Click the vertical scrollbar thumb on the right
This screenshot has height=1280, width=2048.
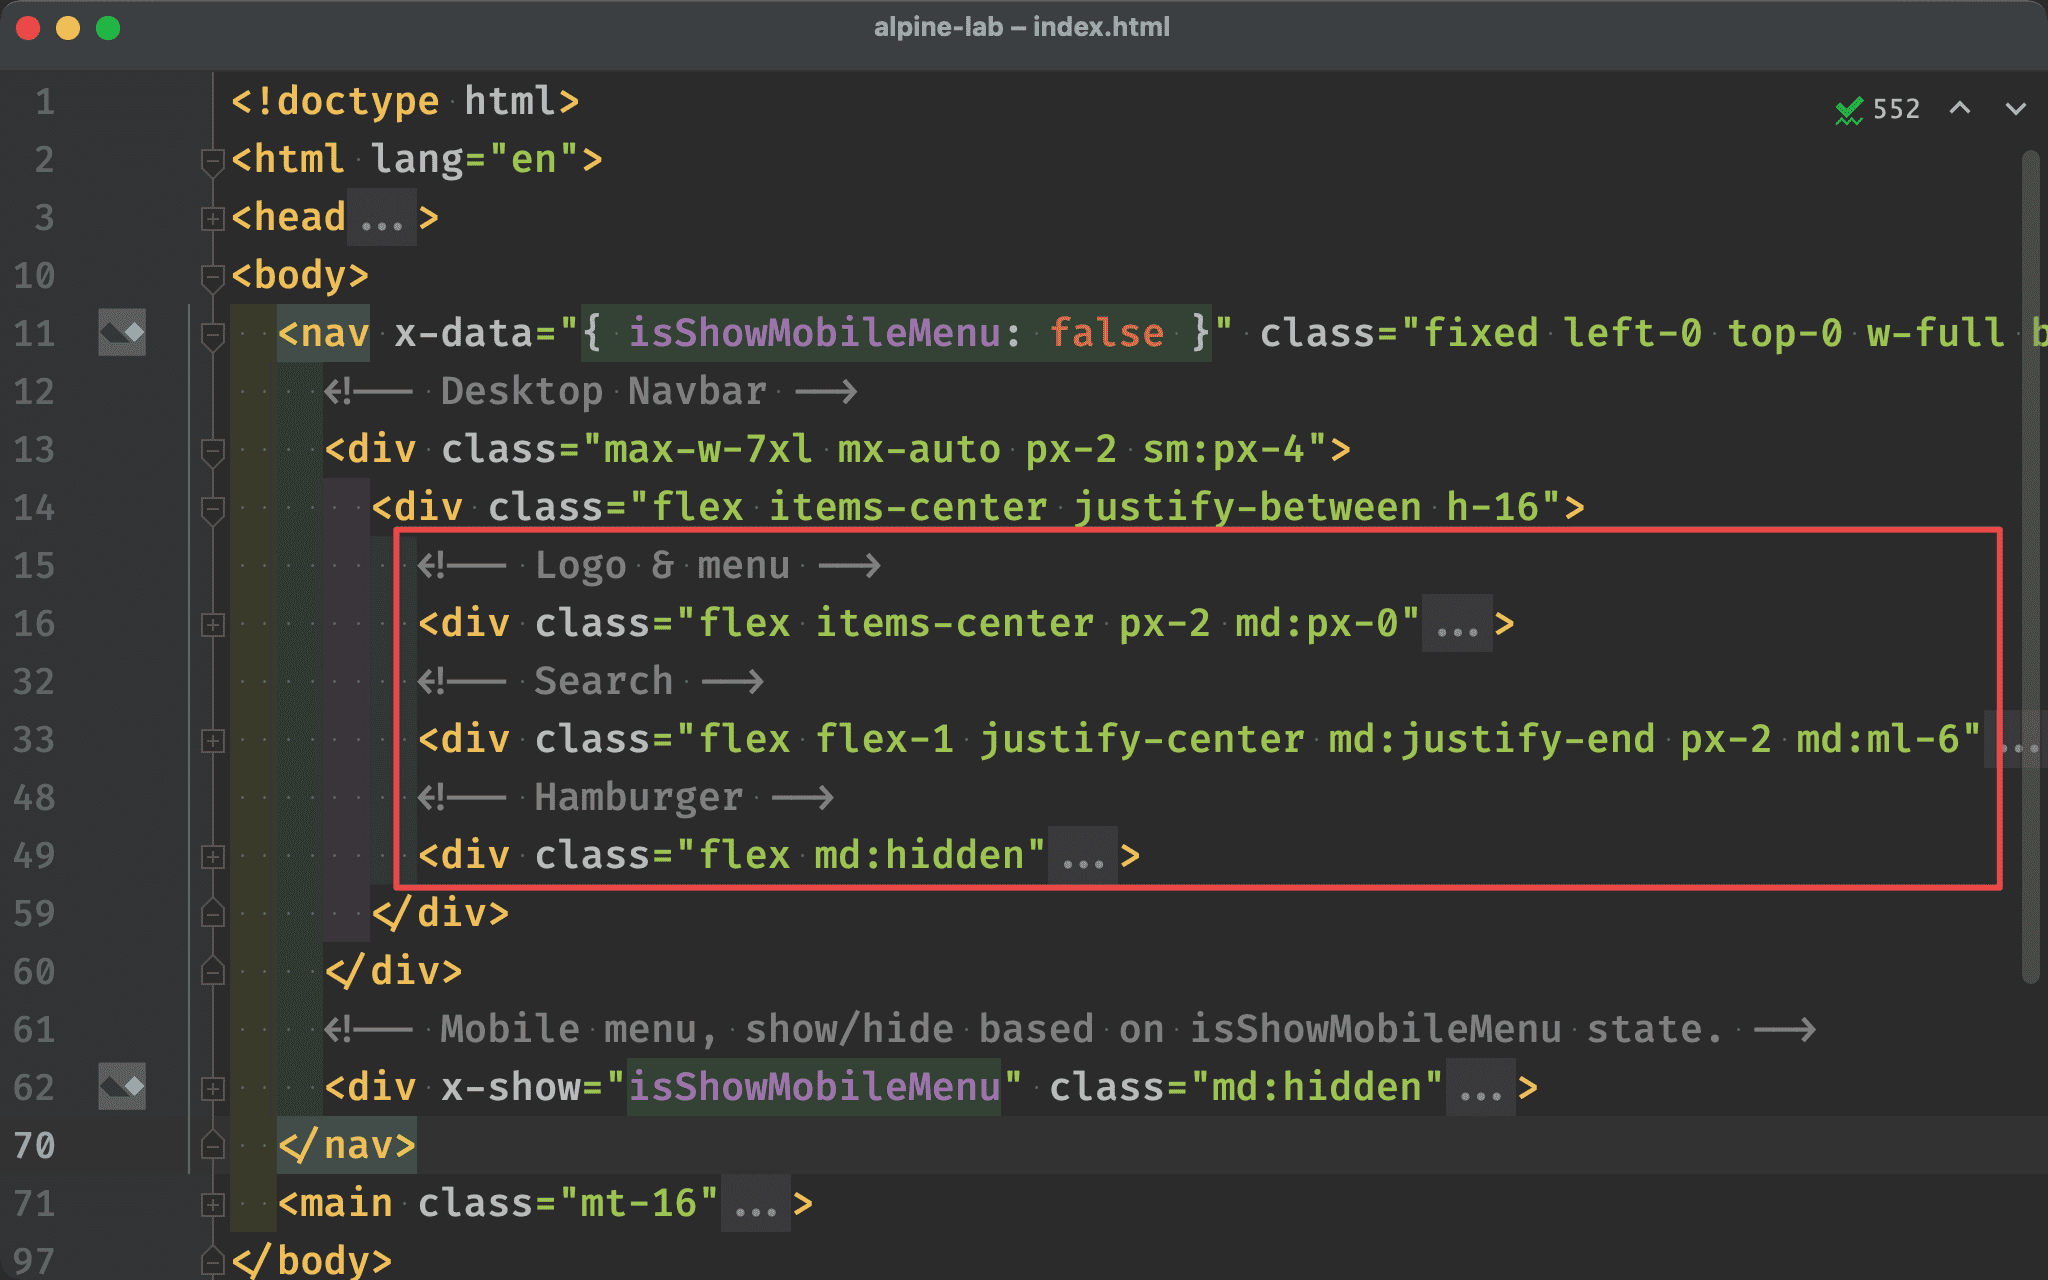point(2030,567)
